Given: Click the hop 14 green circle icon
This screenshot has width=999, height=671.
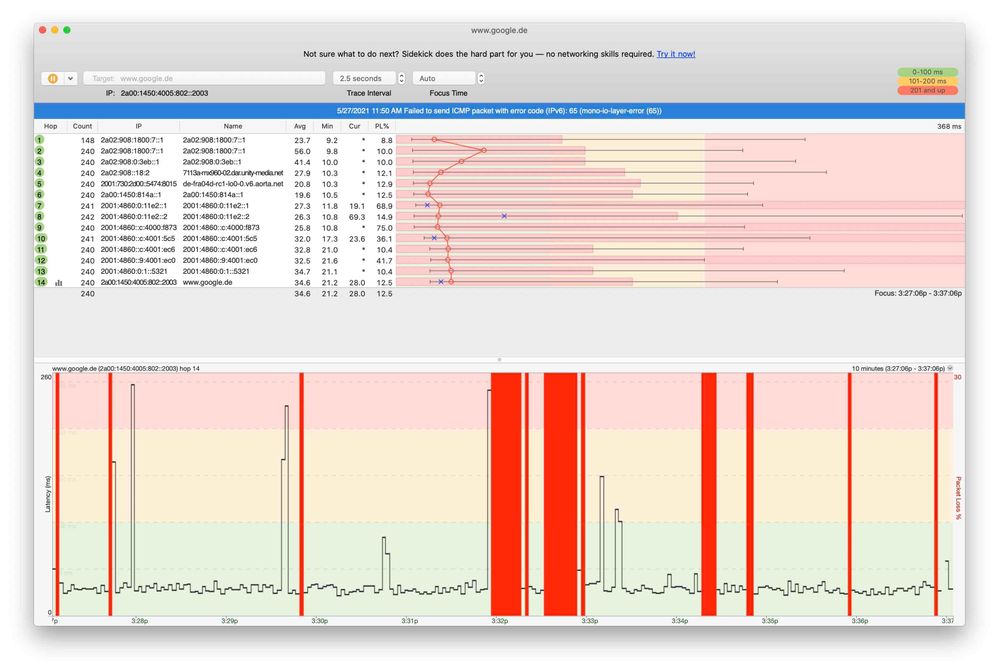Looking at the screenshot, I should (x=41, y=282).
